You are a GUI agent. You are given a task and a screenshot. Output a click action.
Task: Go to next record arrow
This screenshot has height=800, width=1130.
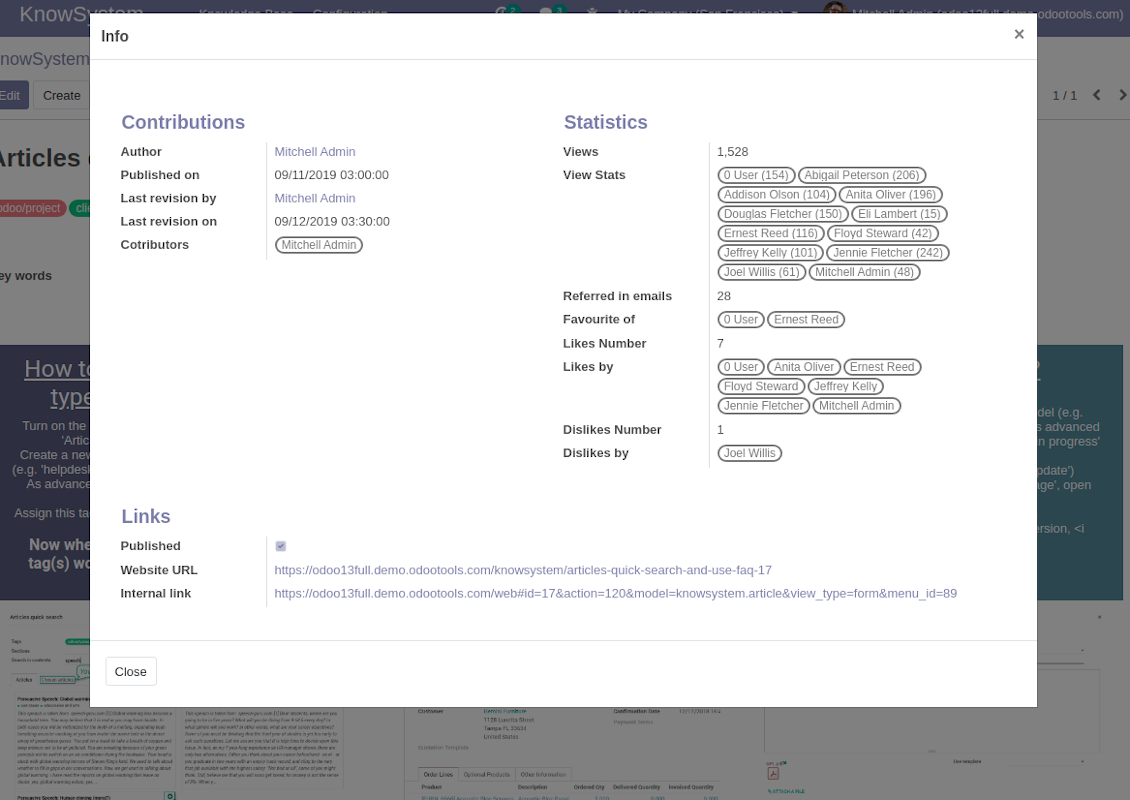click(1122, 95)
